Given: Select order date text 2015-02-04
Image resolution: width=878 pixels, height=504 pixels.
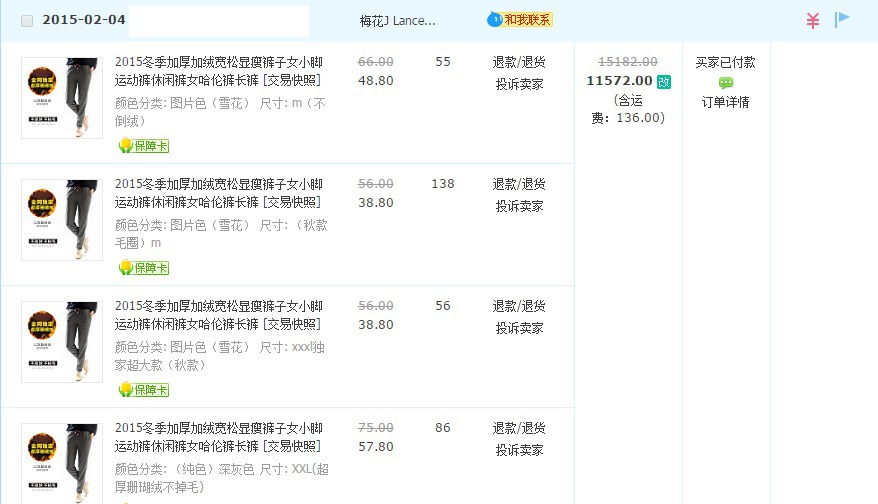Looking at the screenshot, I should [84, 20].
